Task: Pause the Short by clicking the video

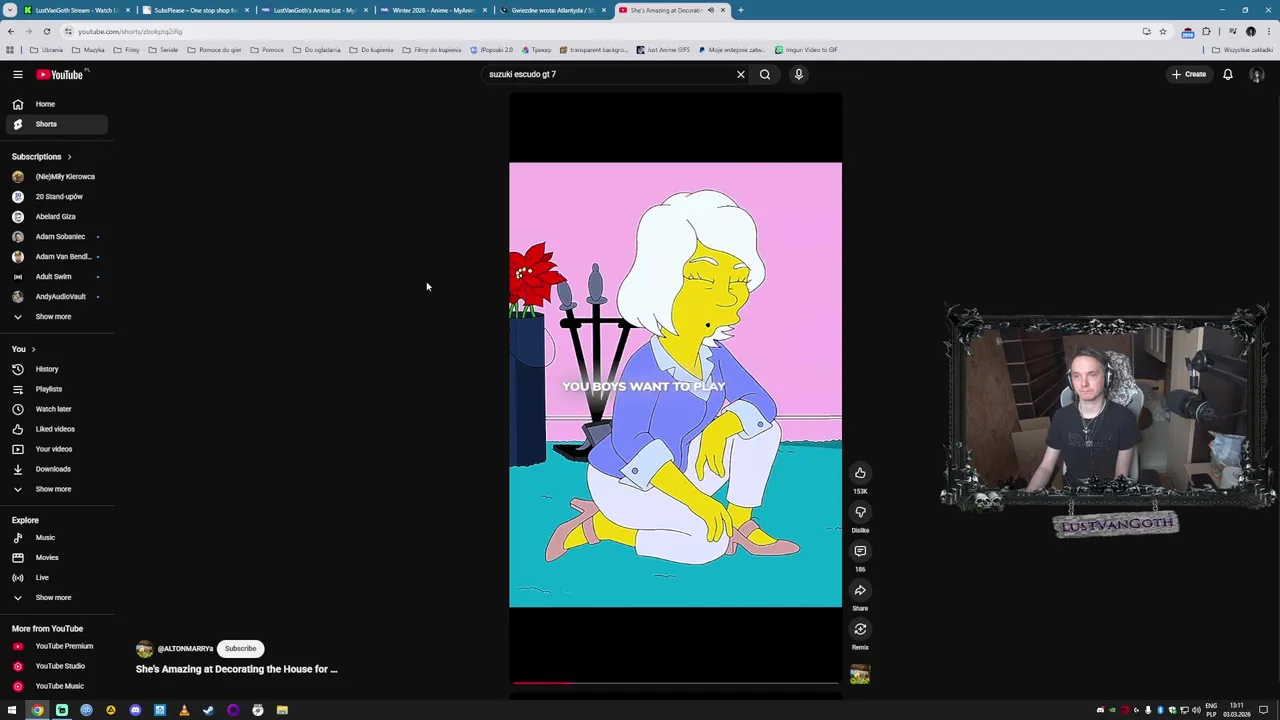Action: [675, 385]
